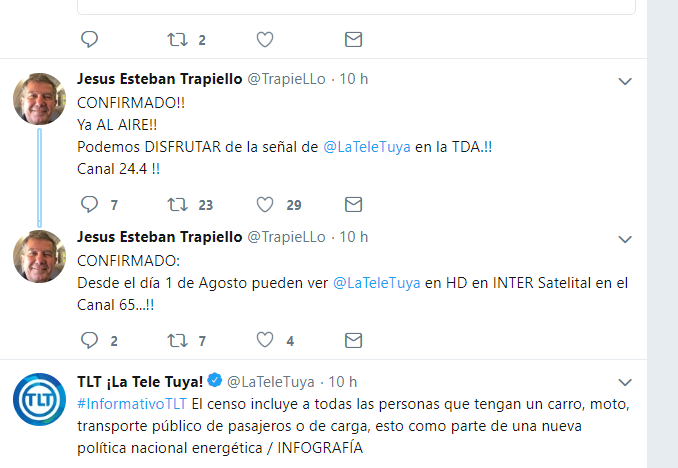
Task: Reply to the INTER Satelital tweet
Action: point(89,340)
